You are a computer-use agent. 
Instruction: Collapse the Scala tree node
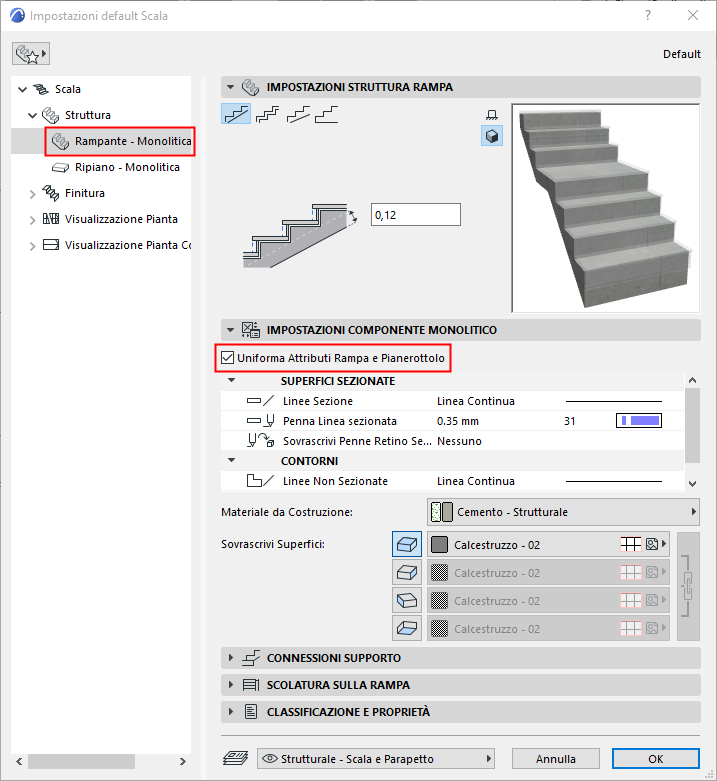[22, 90]
